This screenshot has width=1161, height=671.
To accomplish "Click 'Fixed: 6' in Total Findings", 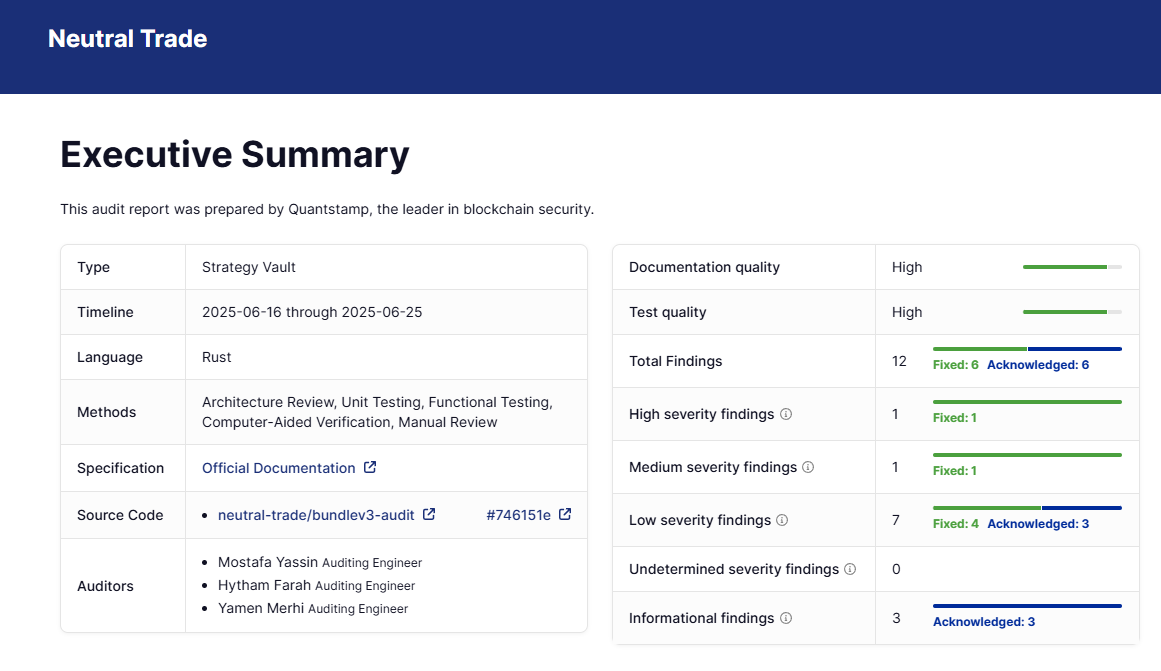I will [955, 365].
